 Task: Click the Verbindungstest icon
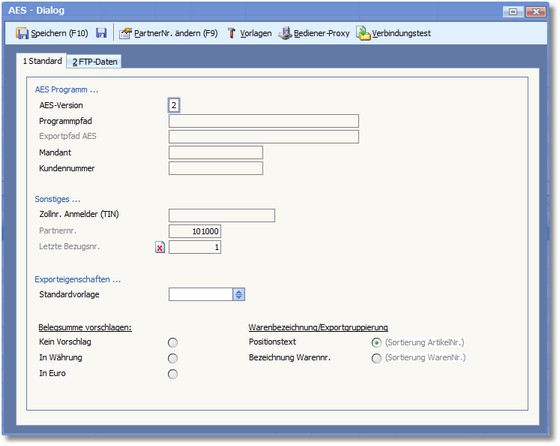point(363,33)
